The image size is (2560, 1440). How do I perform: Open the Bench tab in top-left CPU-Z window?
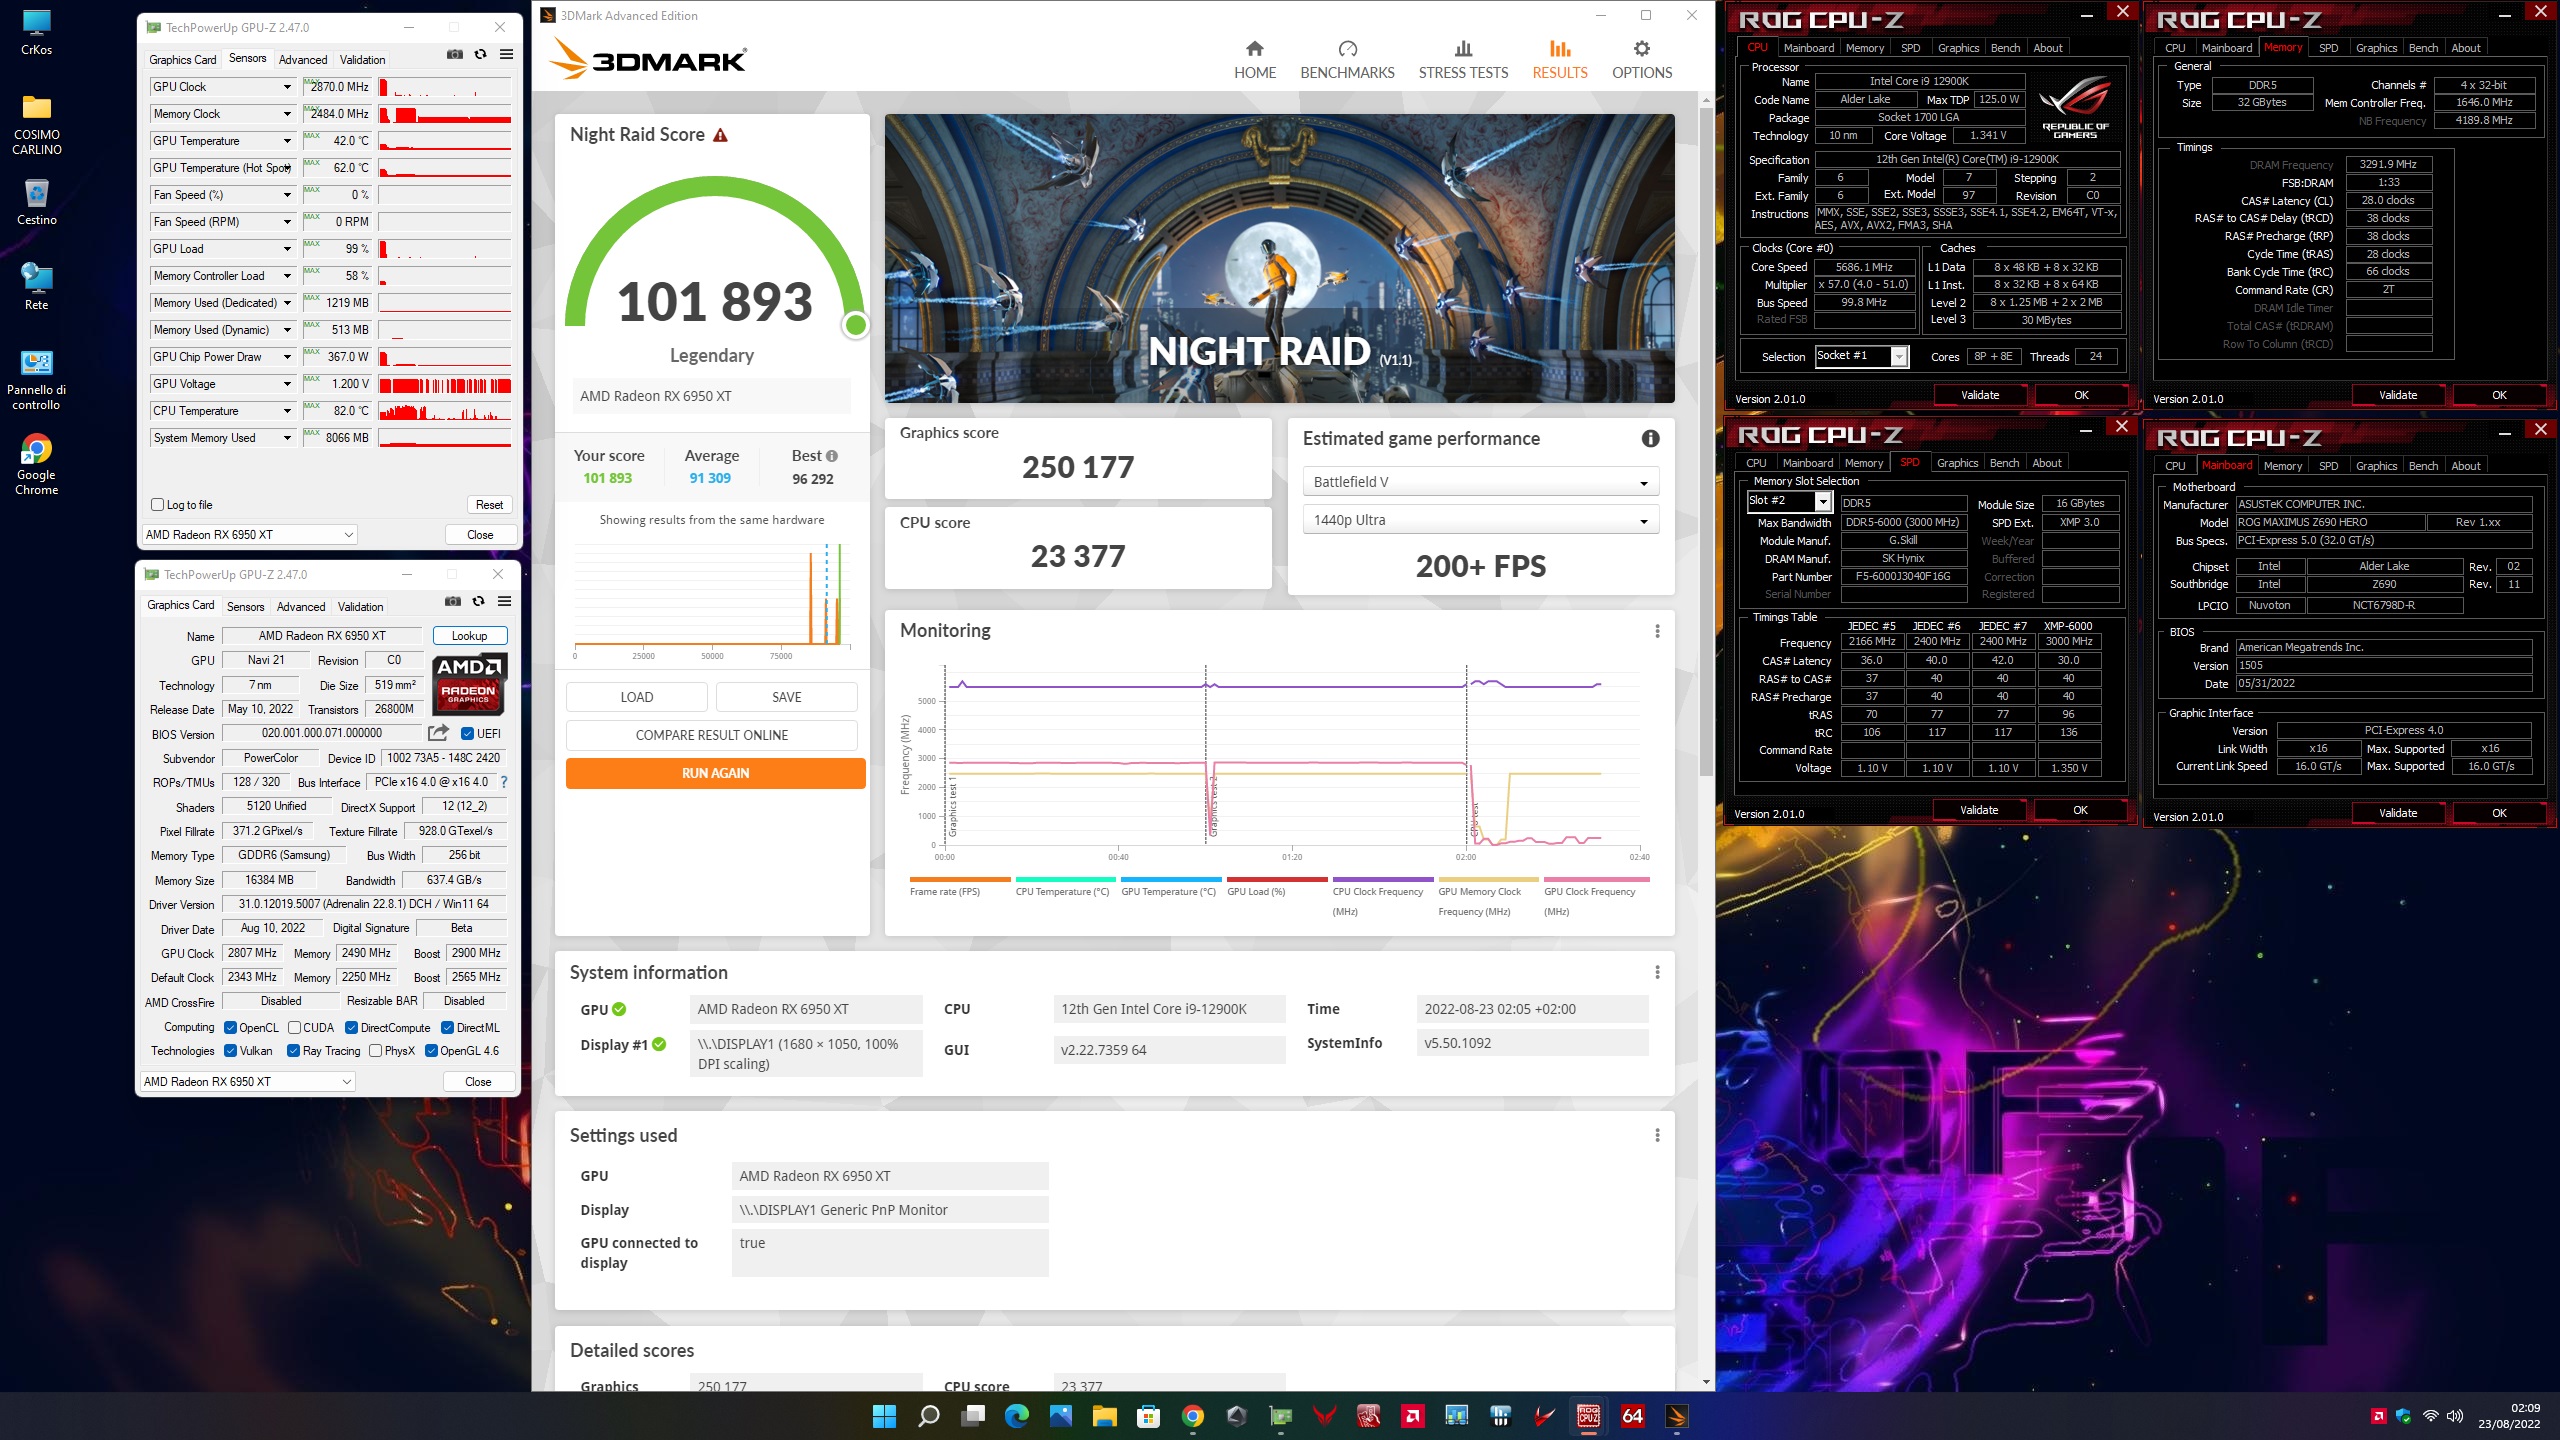click(x=2005, y=48)
